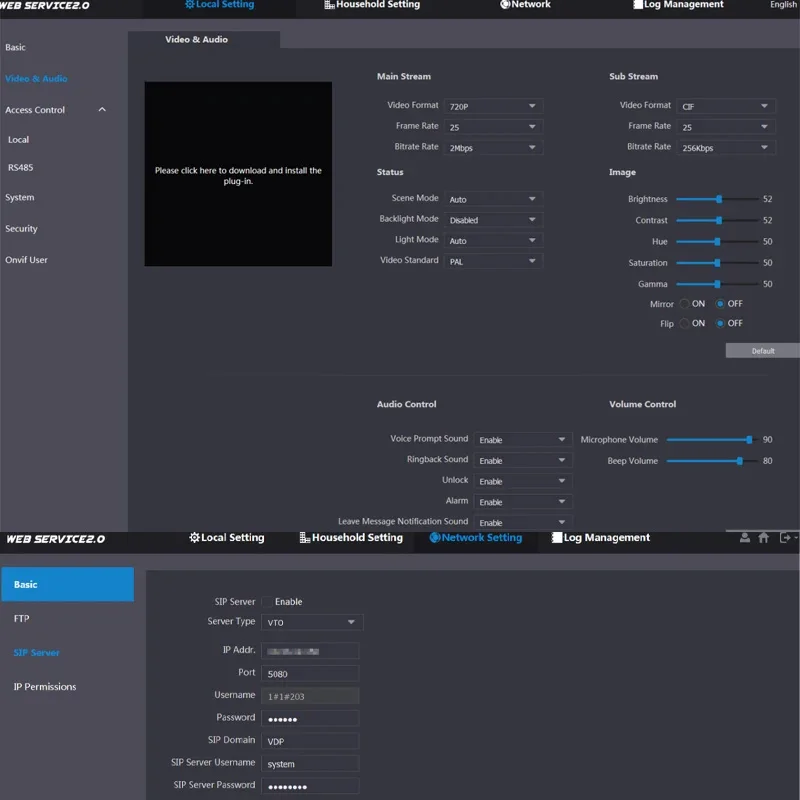This screenshot has height=800, width=800.
Task: Adjust the Contrast slider
Action: [717, 220]
